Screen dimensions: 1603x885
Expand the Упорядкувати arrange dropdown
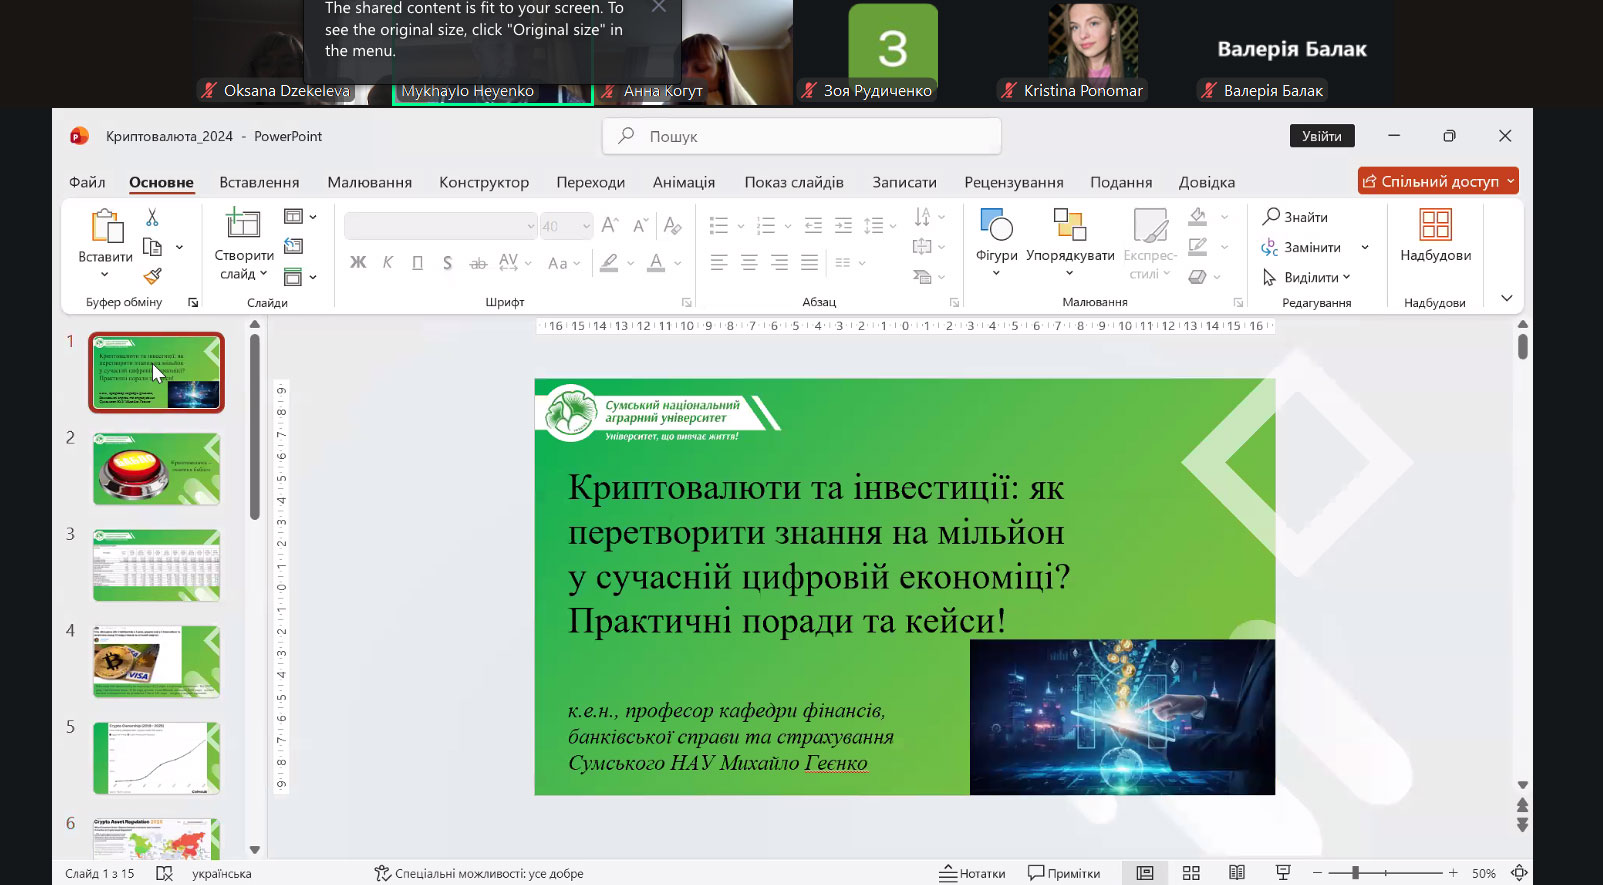(1070, 256)
